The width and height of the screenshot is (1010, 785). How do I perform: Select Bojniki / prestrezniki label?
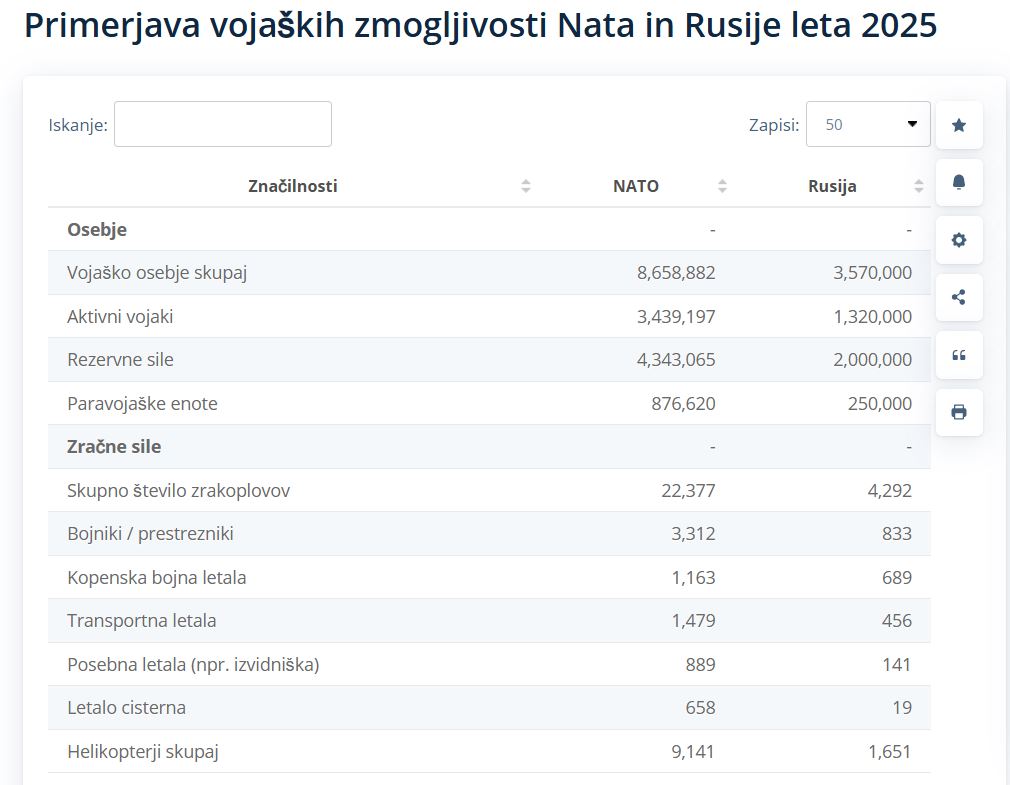150,534
